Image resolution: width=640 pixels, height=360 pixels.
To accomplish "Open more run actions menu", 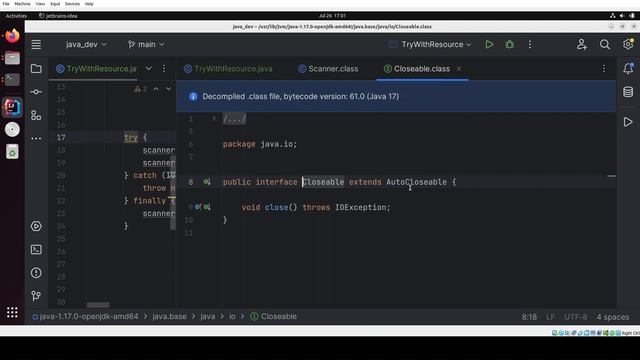I will pos(530,44).
